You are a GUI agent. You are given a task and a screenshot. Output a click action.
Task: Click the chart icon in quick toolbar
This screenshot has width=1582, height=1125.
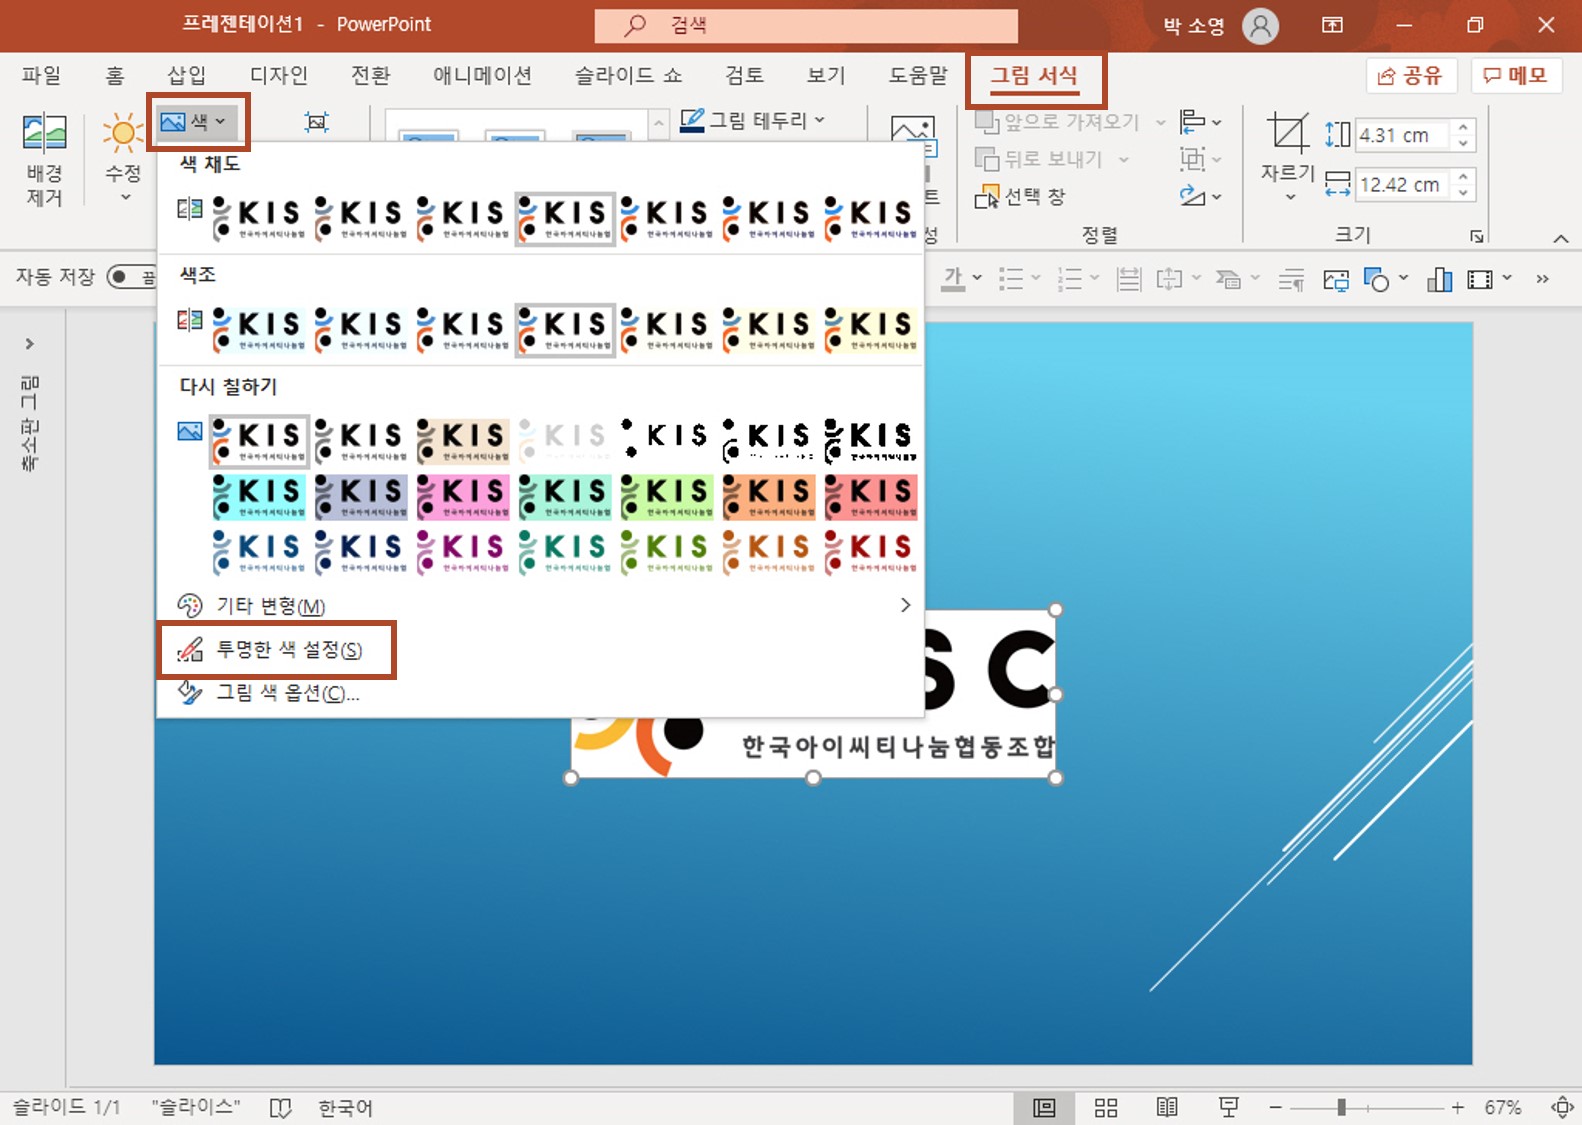(x=1439, y=279)
